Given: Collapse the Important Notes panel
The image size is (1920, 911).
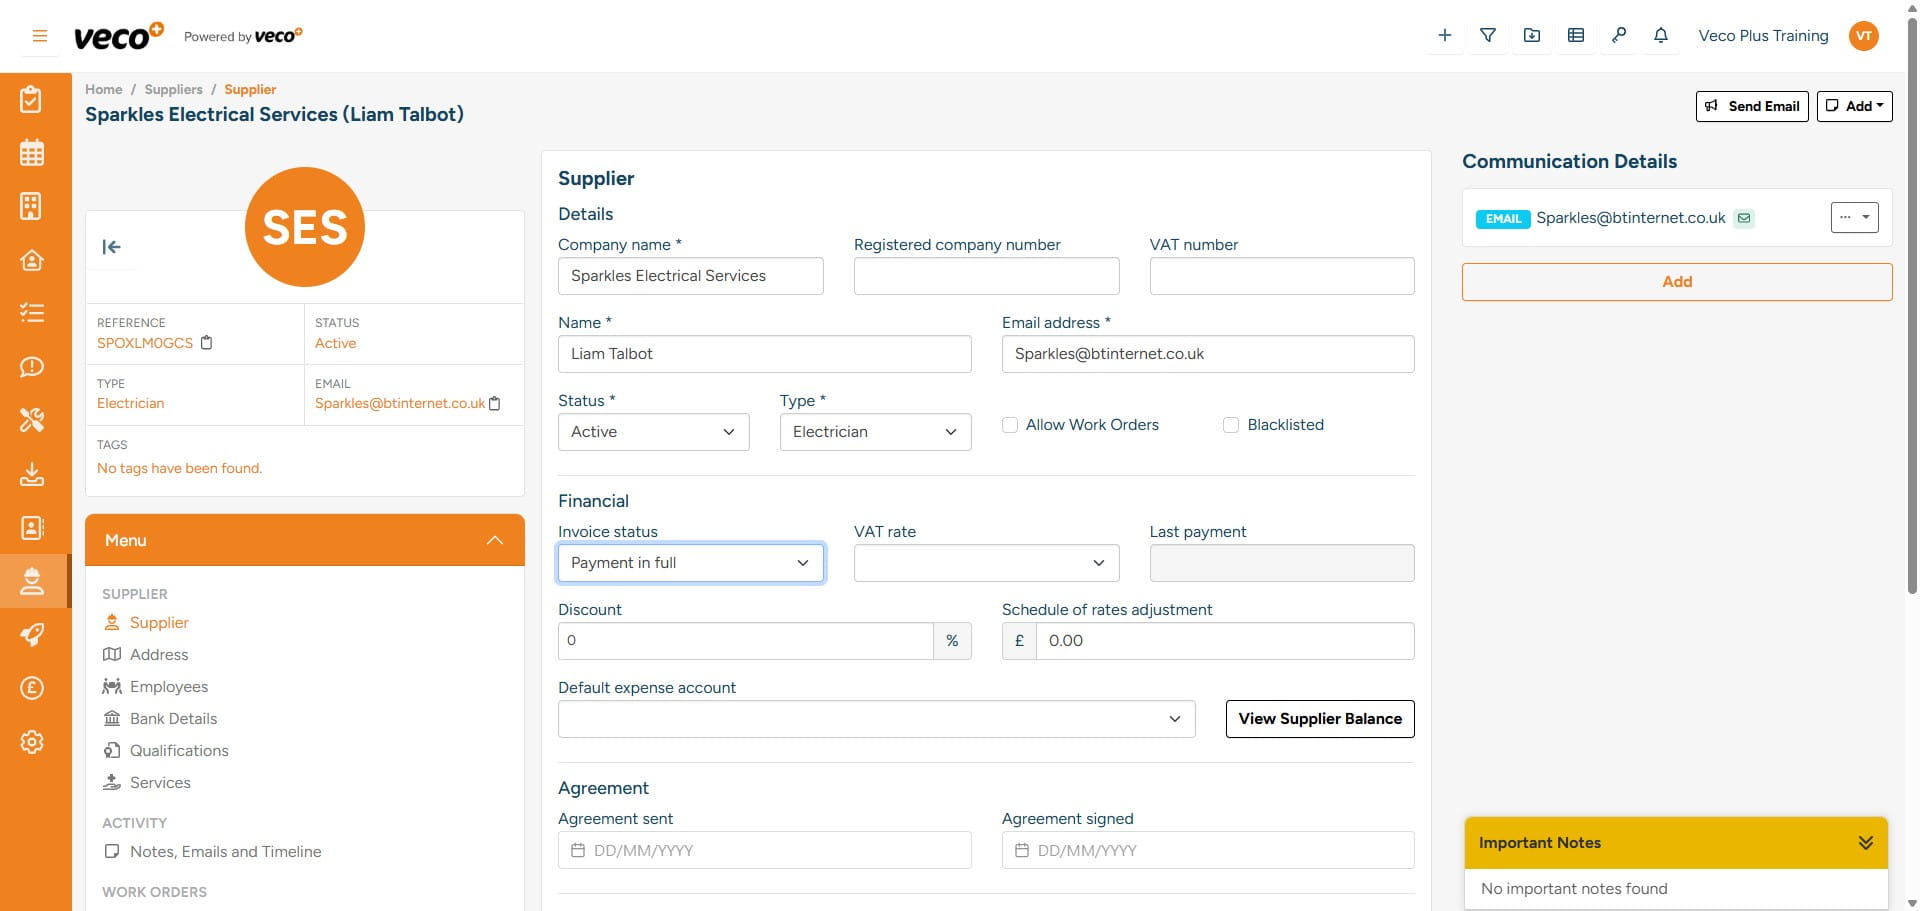Looking at the screenshot, I should click(x=1864, y=842).
